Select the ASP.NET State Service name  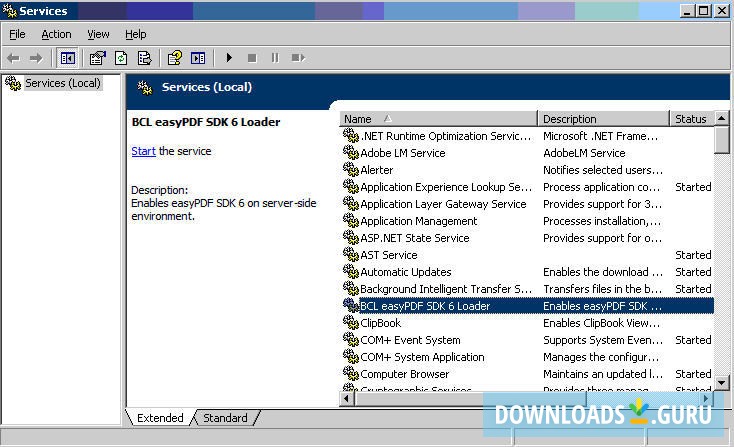[x=415, y=238]
